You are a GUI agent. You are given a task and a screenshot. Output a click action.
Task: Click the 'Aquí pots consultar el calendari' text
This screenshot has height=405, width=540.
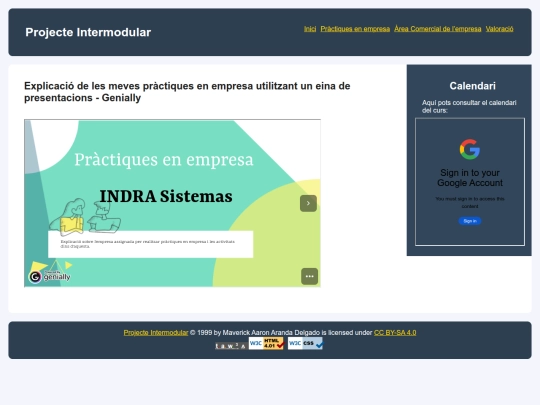point(469,106)
